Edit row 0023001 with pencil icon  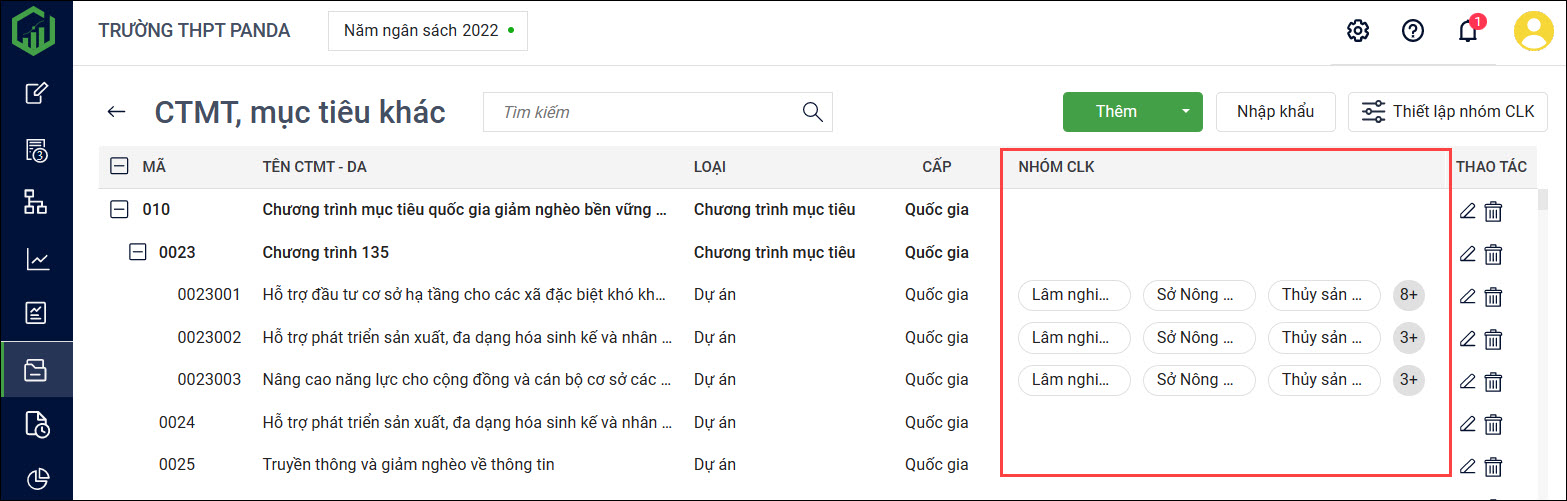tap(1467, 296)
